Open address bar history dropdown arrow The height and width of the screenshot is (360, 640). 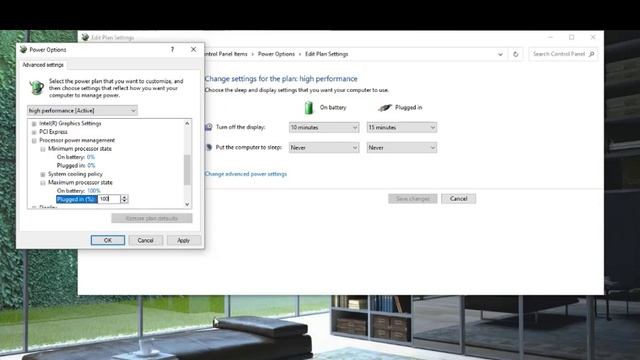pyautogui.click(x=500, y=54)
